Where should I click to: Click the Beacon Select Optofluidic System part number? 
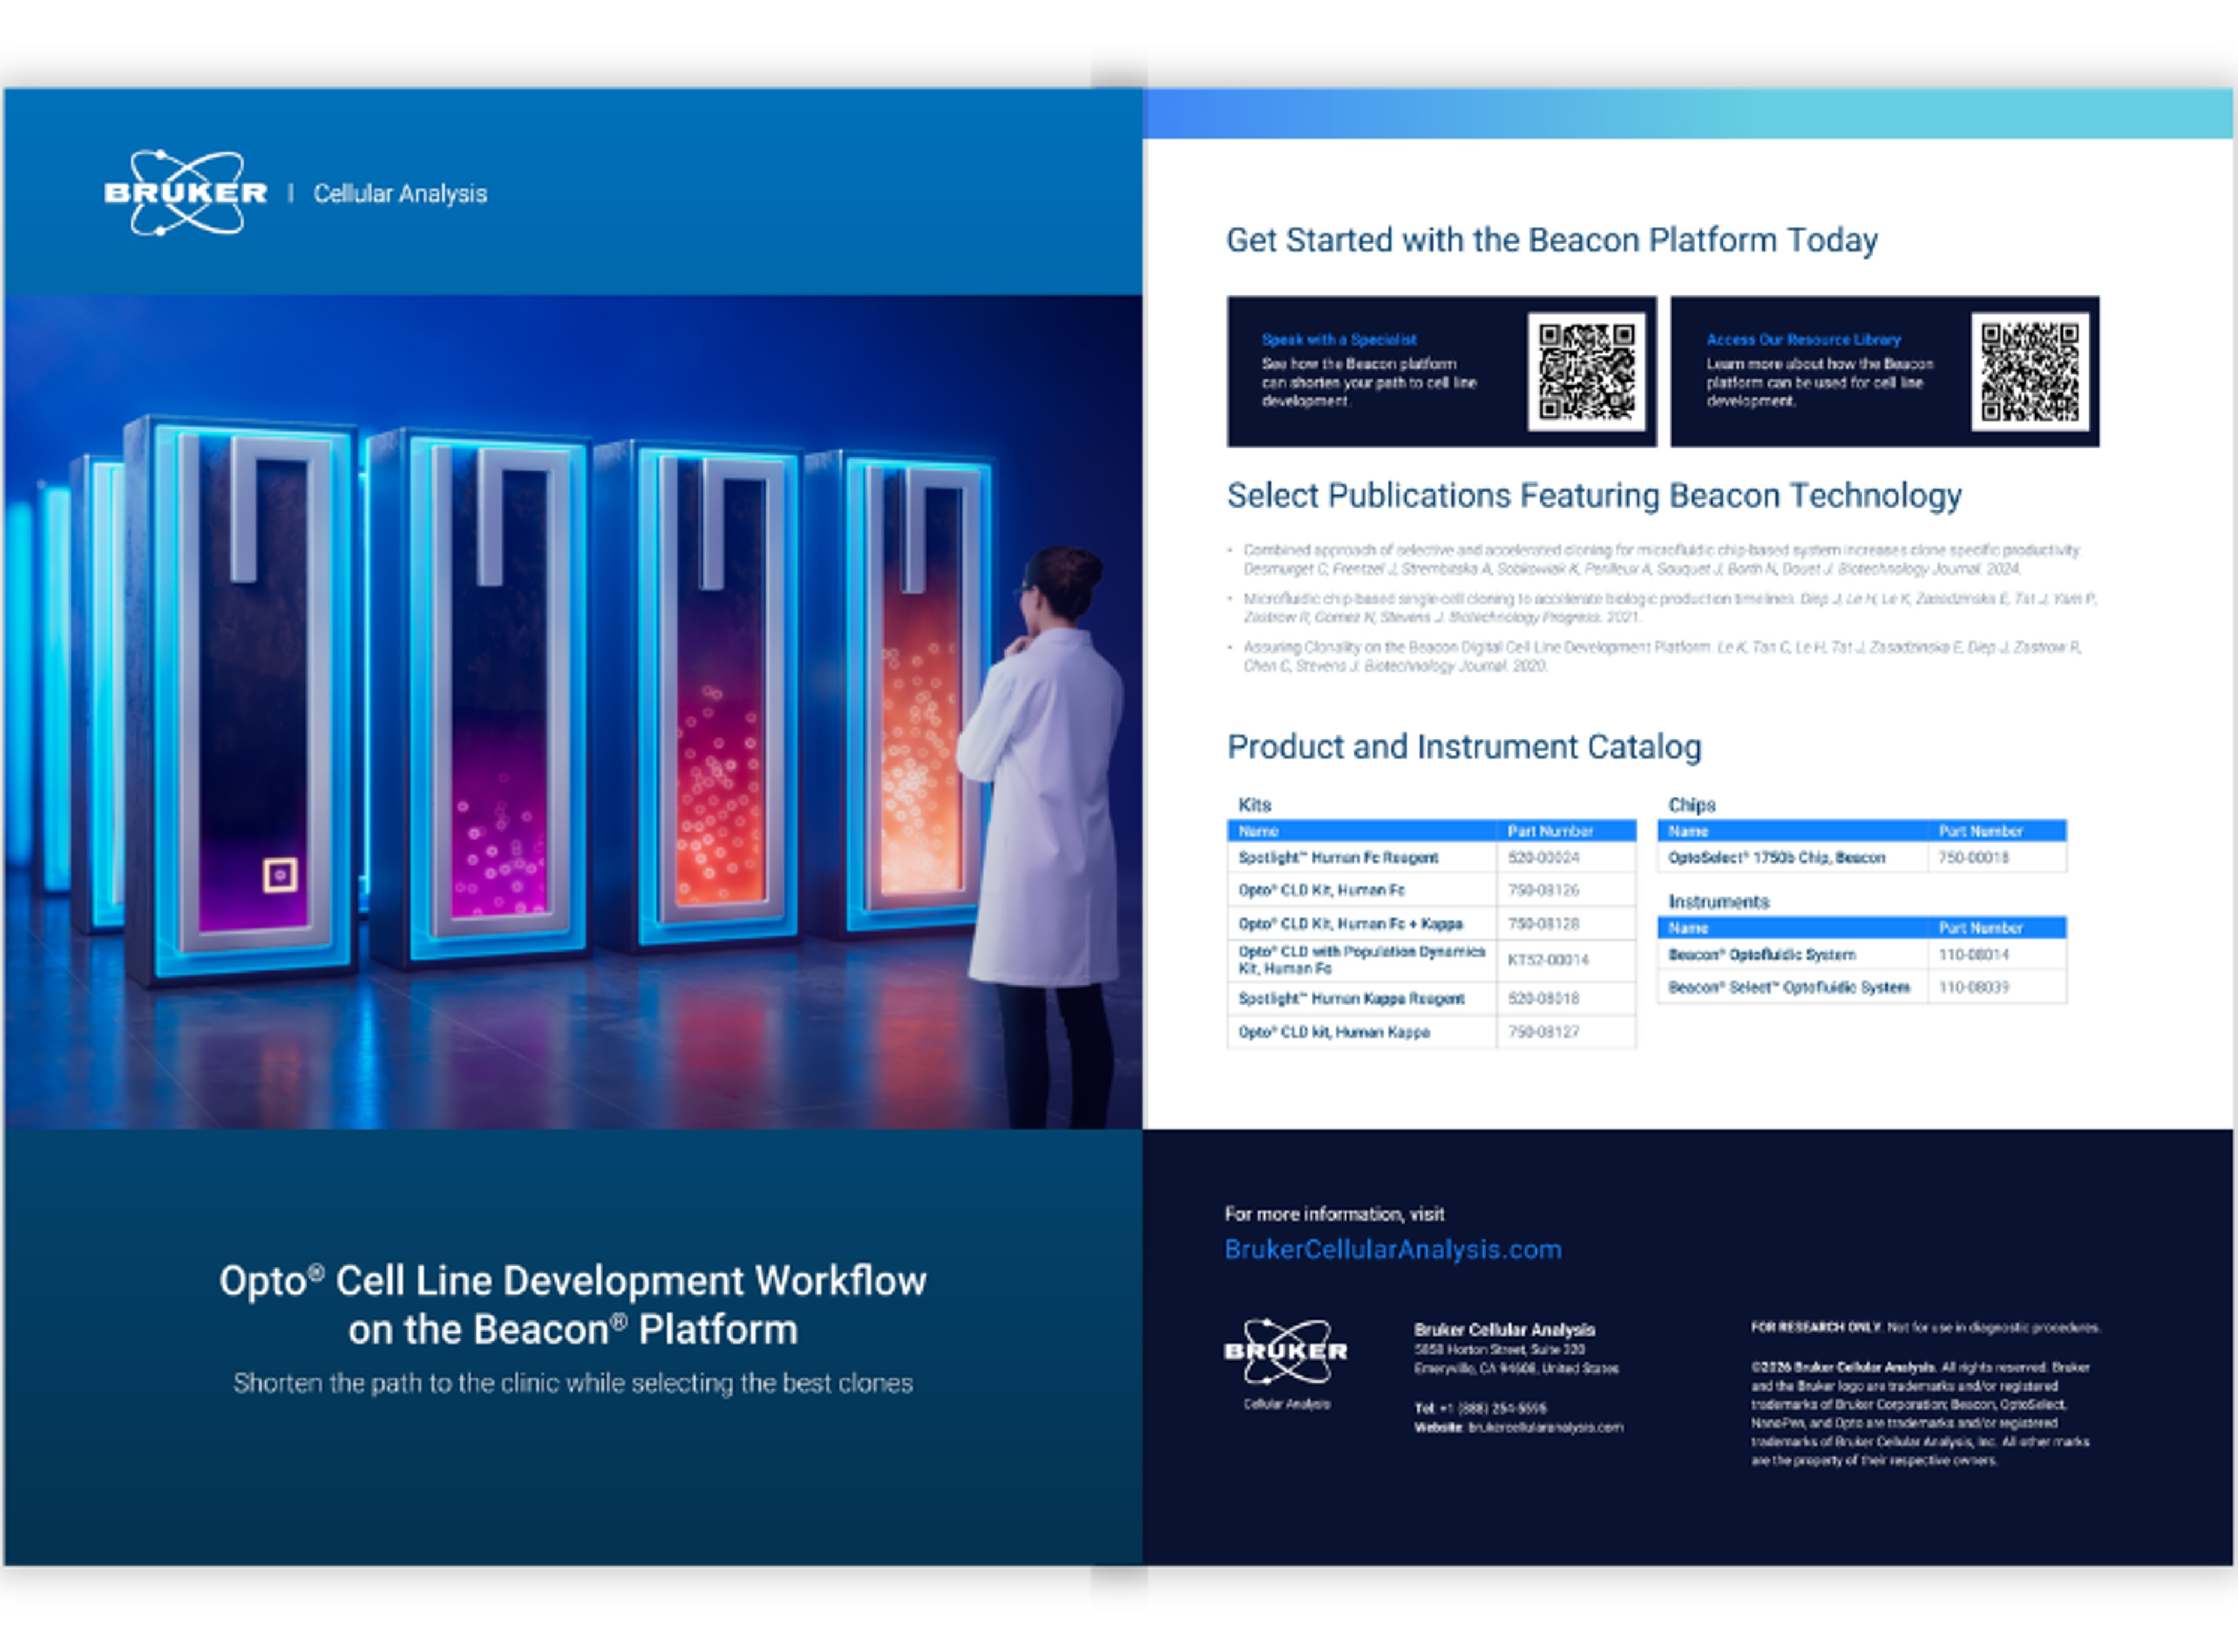coord(1973,988)
